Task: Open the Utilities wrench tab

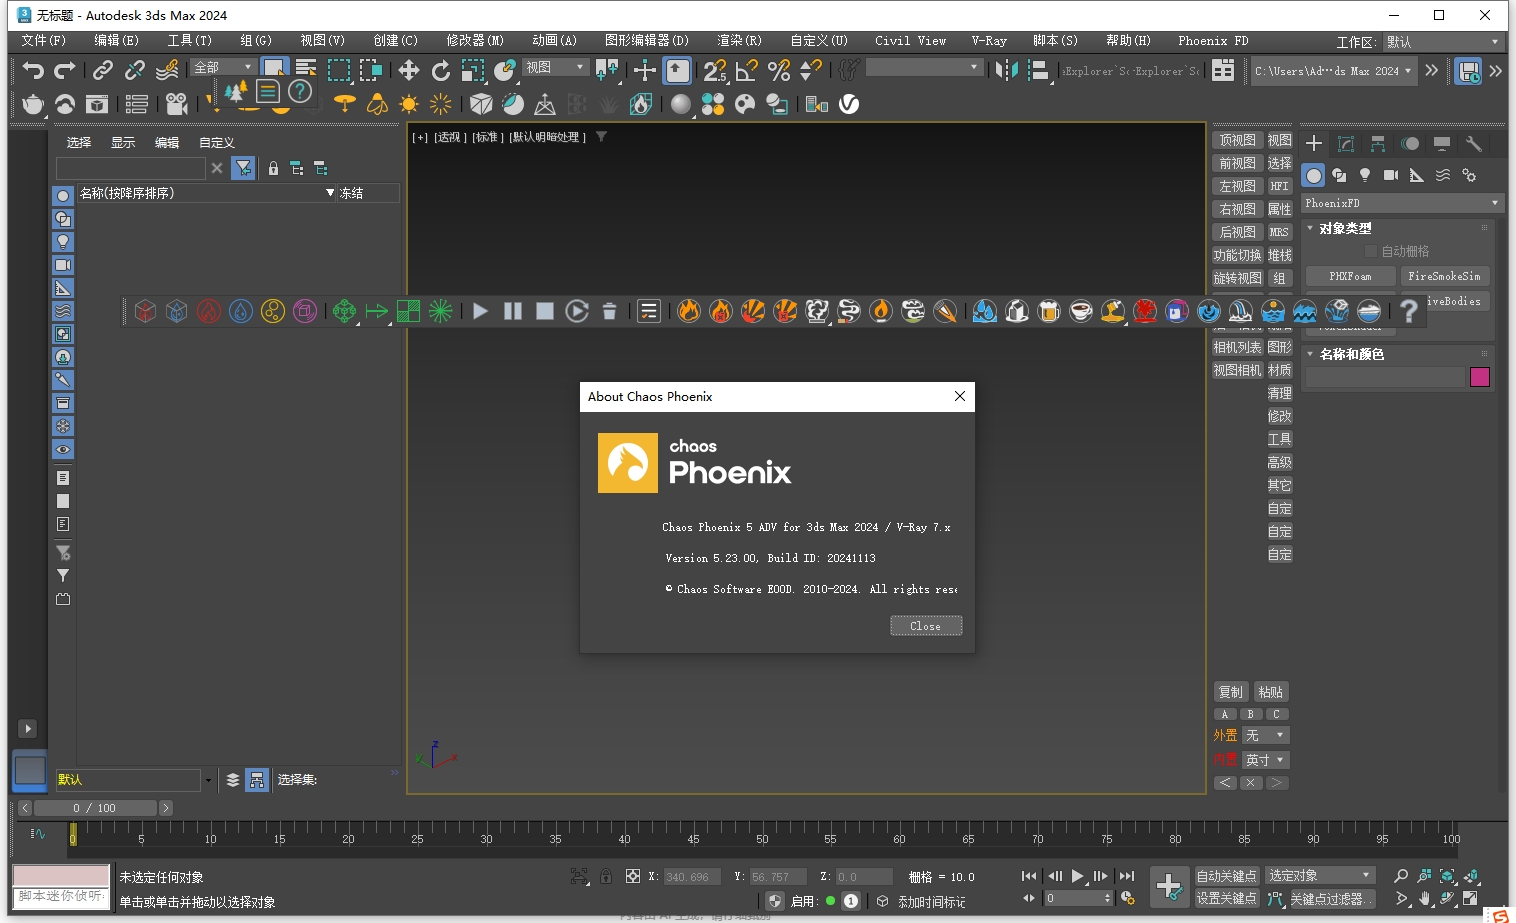Action: pos(1473,144)
